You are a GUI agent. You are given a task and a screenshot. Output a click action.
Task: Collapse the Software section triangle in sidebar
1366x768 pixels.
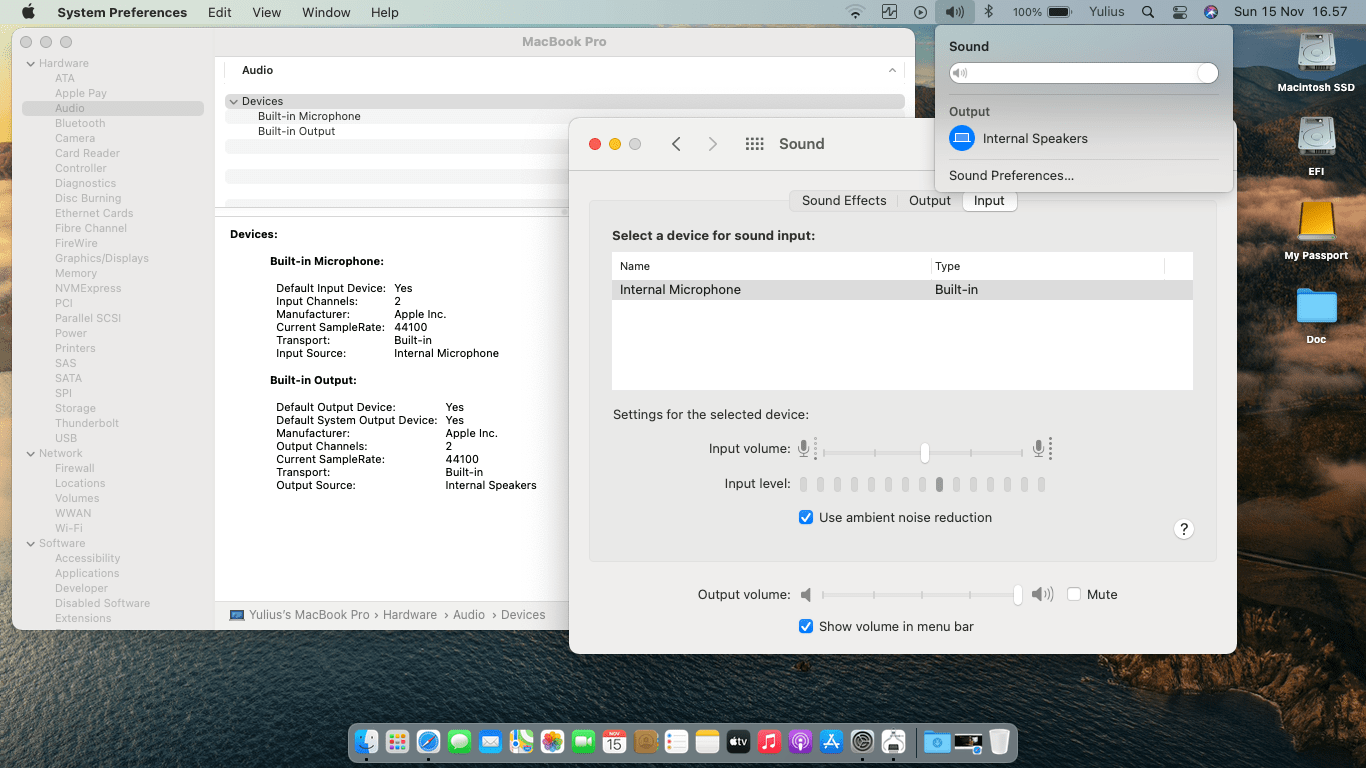click(30, 544)
